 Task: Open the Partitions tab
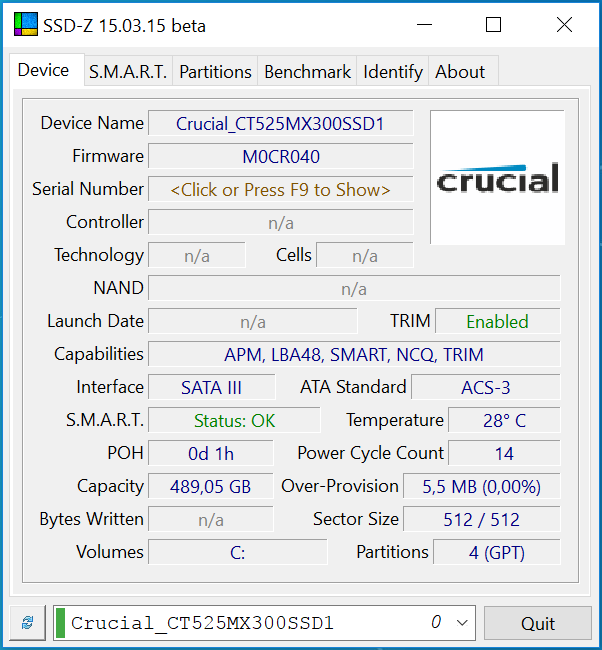coord(215,72)
